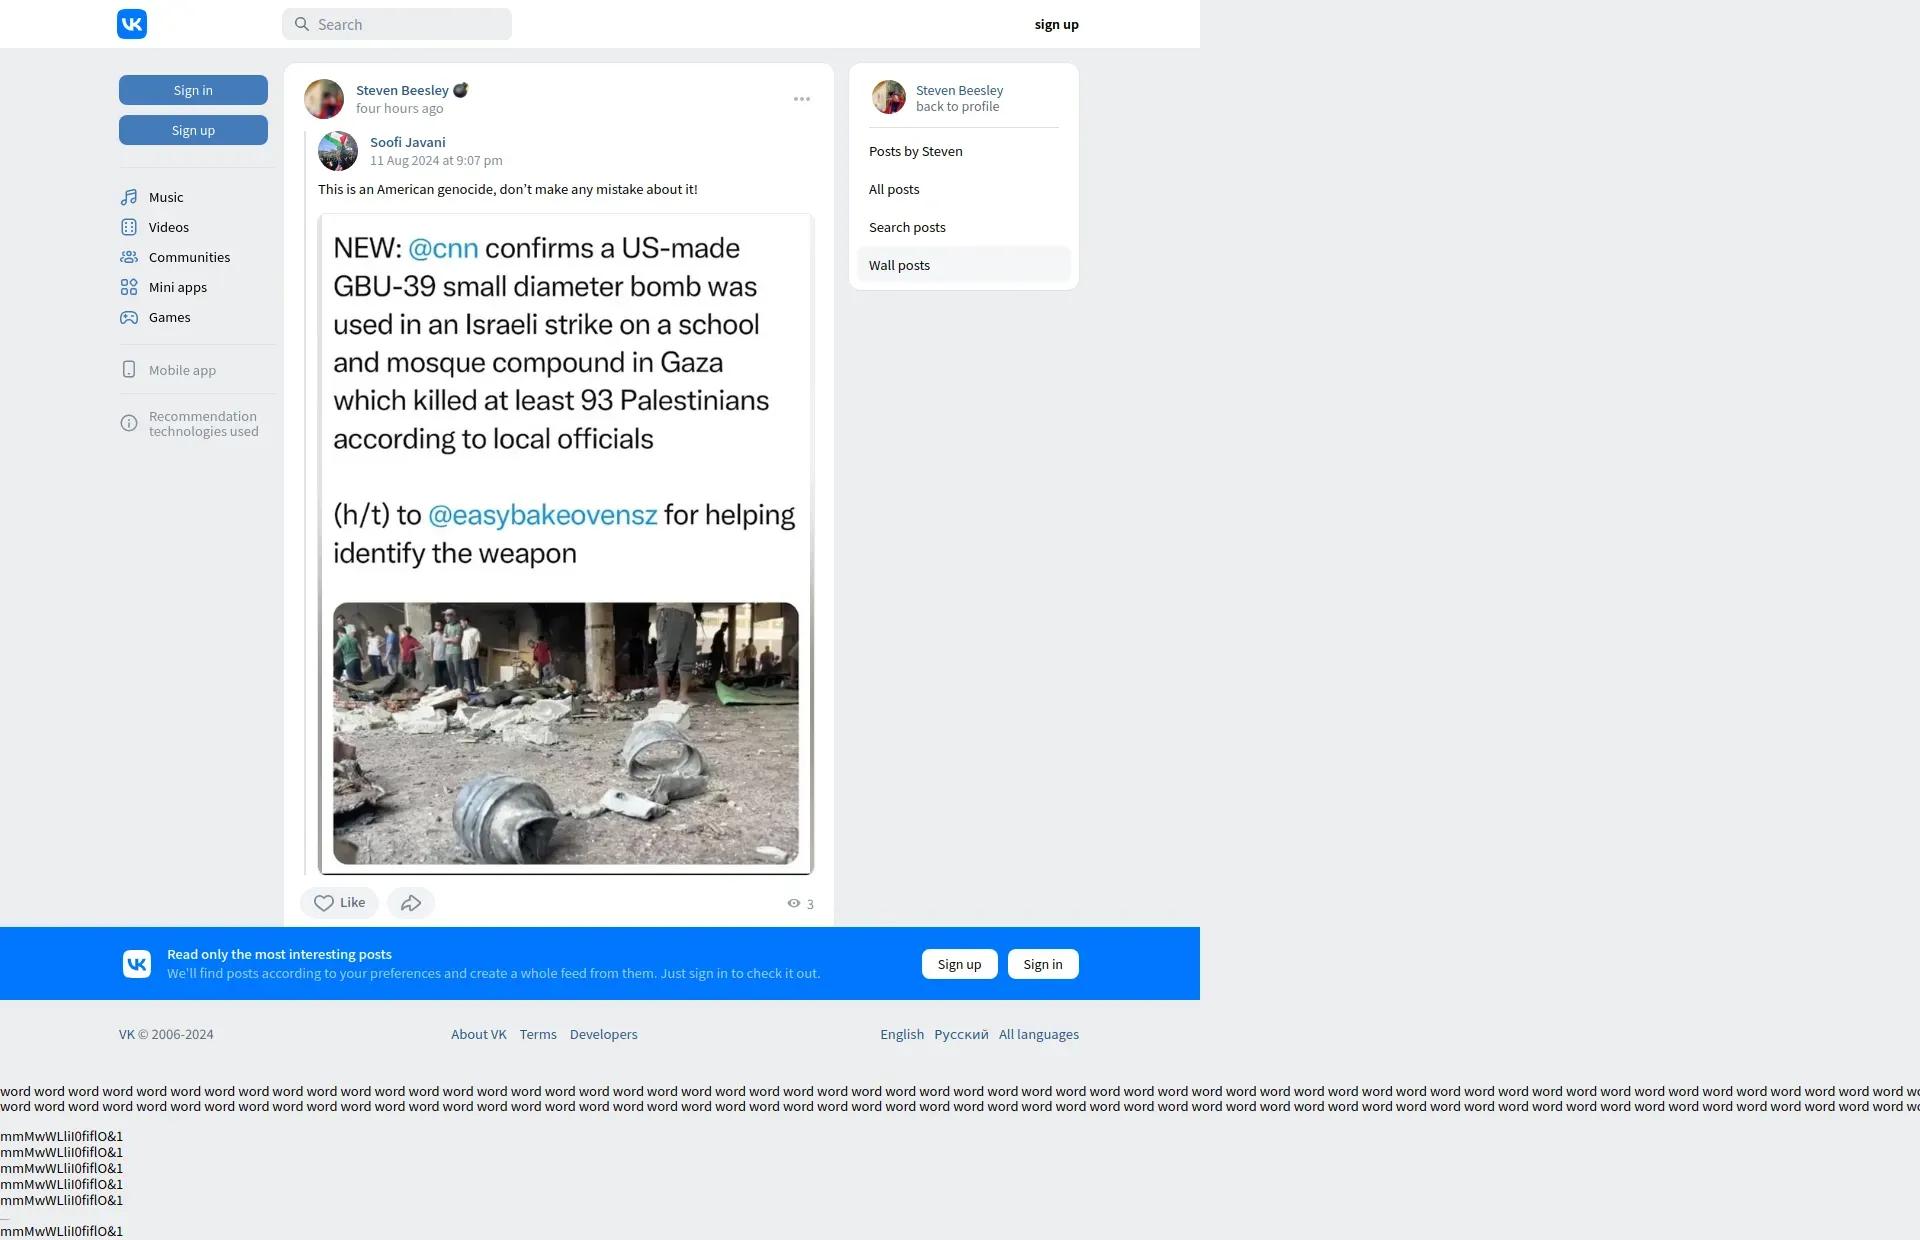
Task: Open Soofi Javani's profile link
Action: tap(408, 142)
